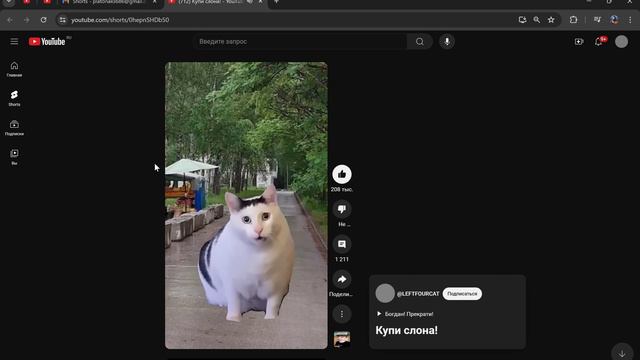Open the YouTube account avatar menu
The width and height of the screenshot is (640, 360).
coord(621,42)
